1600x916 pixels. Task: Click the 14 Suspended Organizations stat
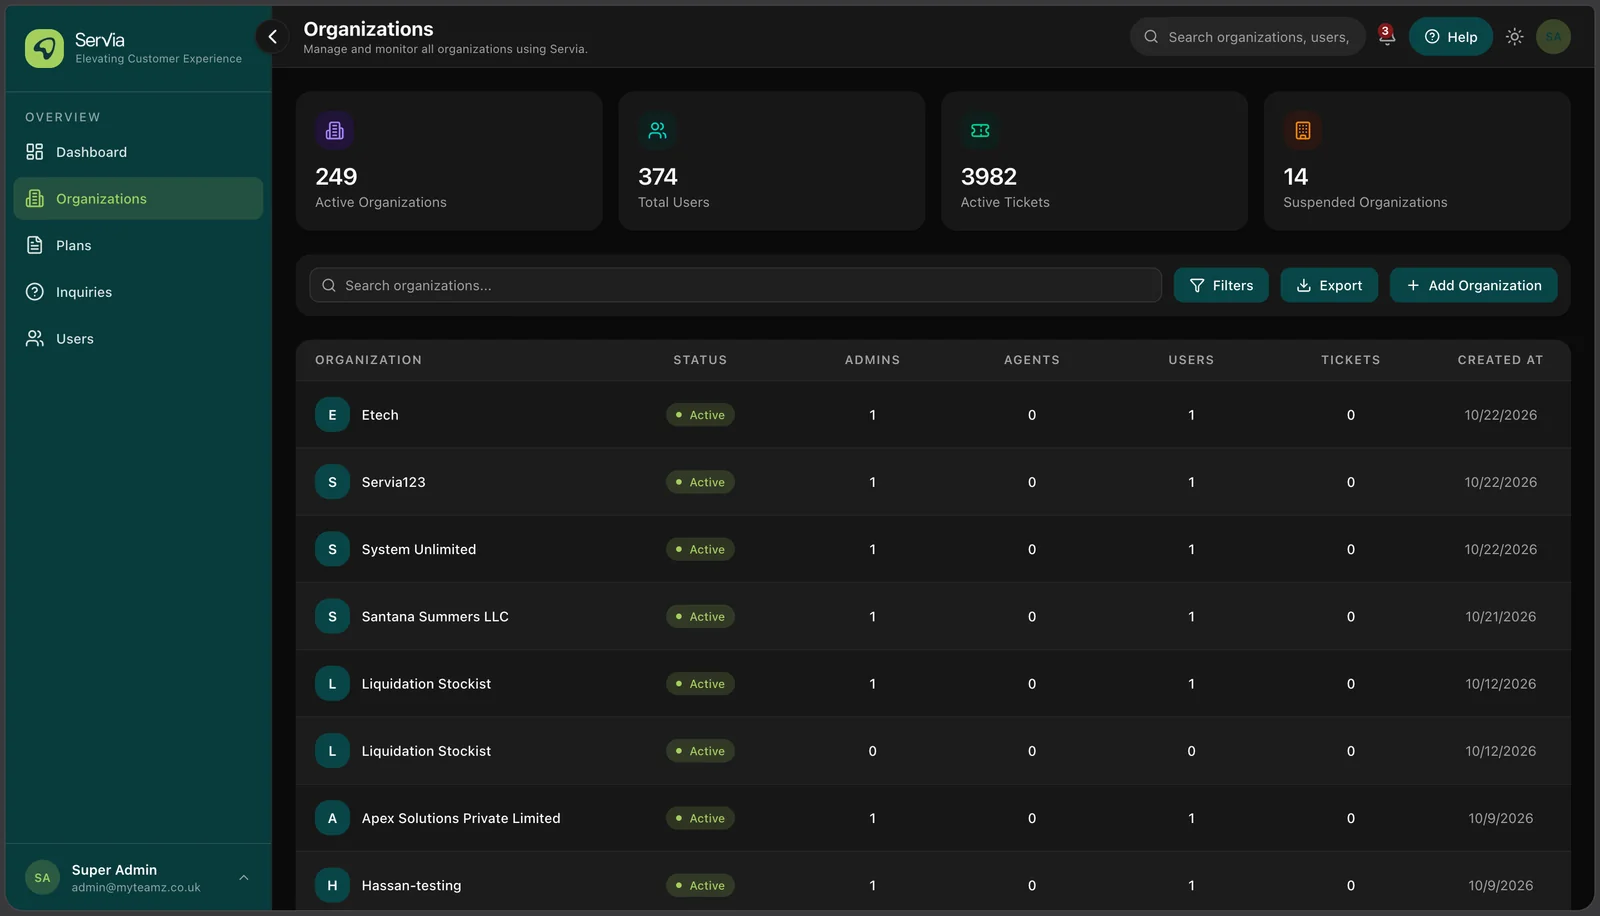1417,161
